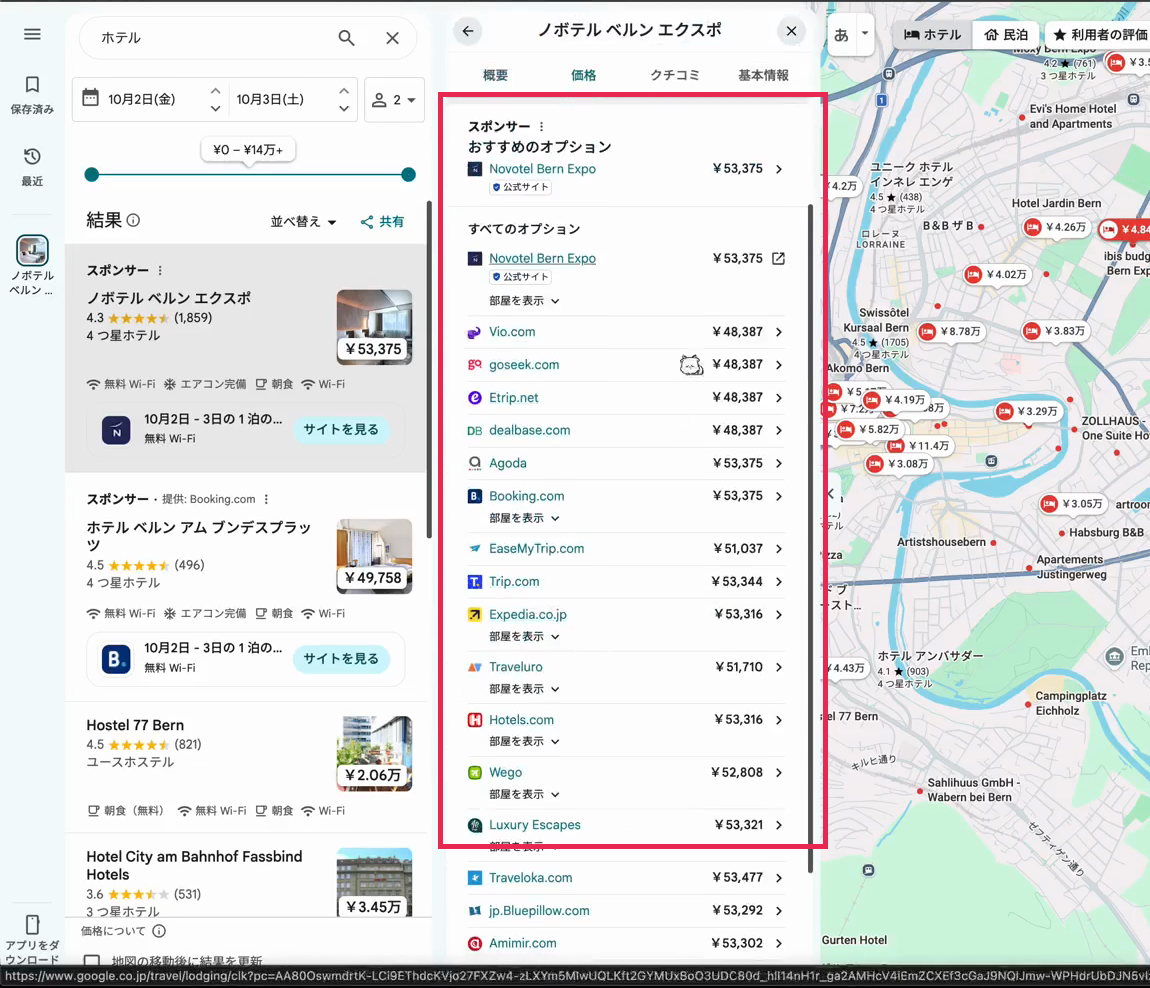Switch to the 価格 tab
Screen dimensions: 1150x988
(x=584, y=75)
